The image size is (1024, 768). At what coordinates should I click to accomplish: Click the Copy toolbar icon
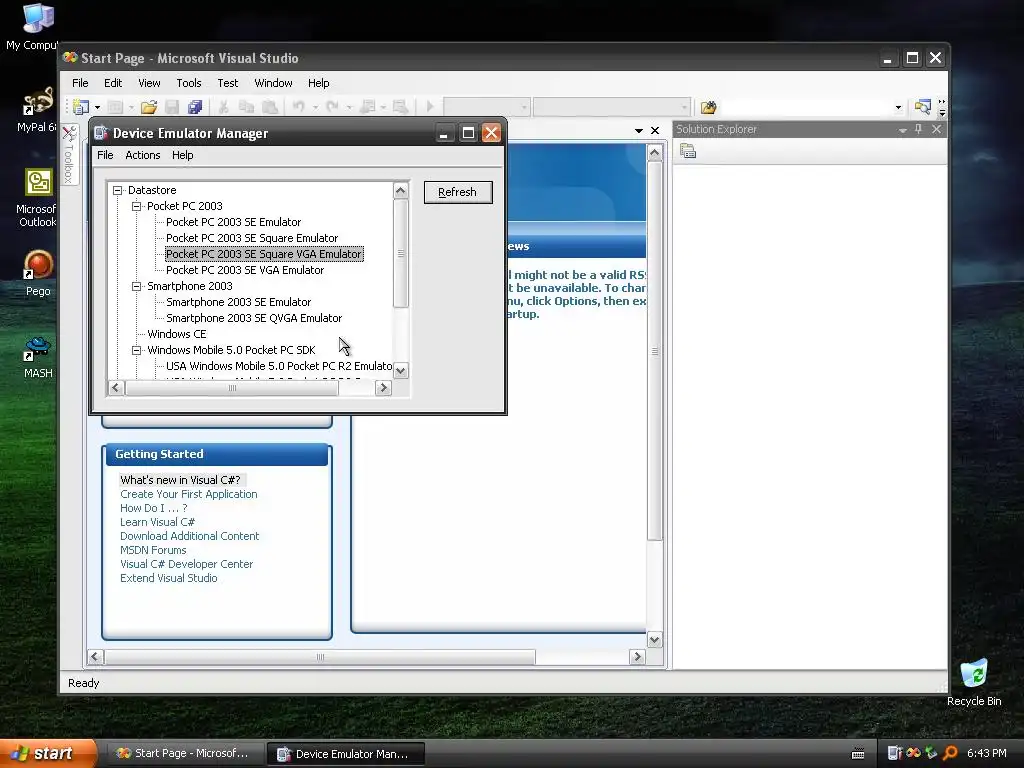point(246,106)
